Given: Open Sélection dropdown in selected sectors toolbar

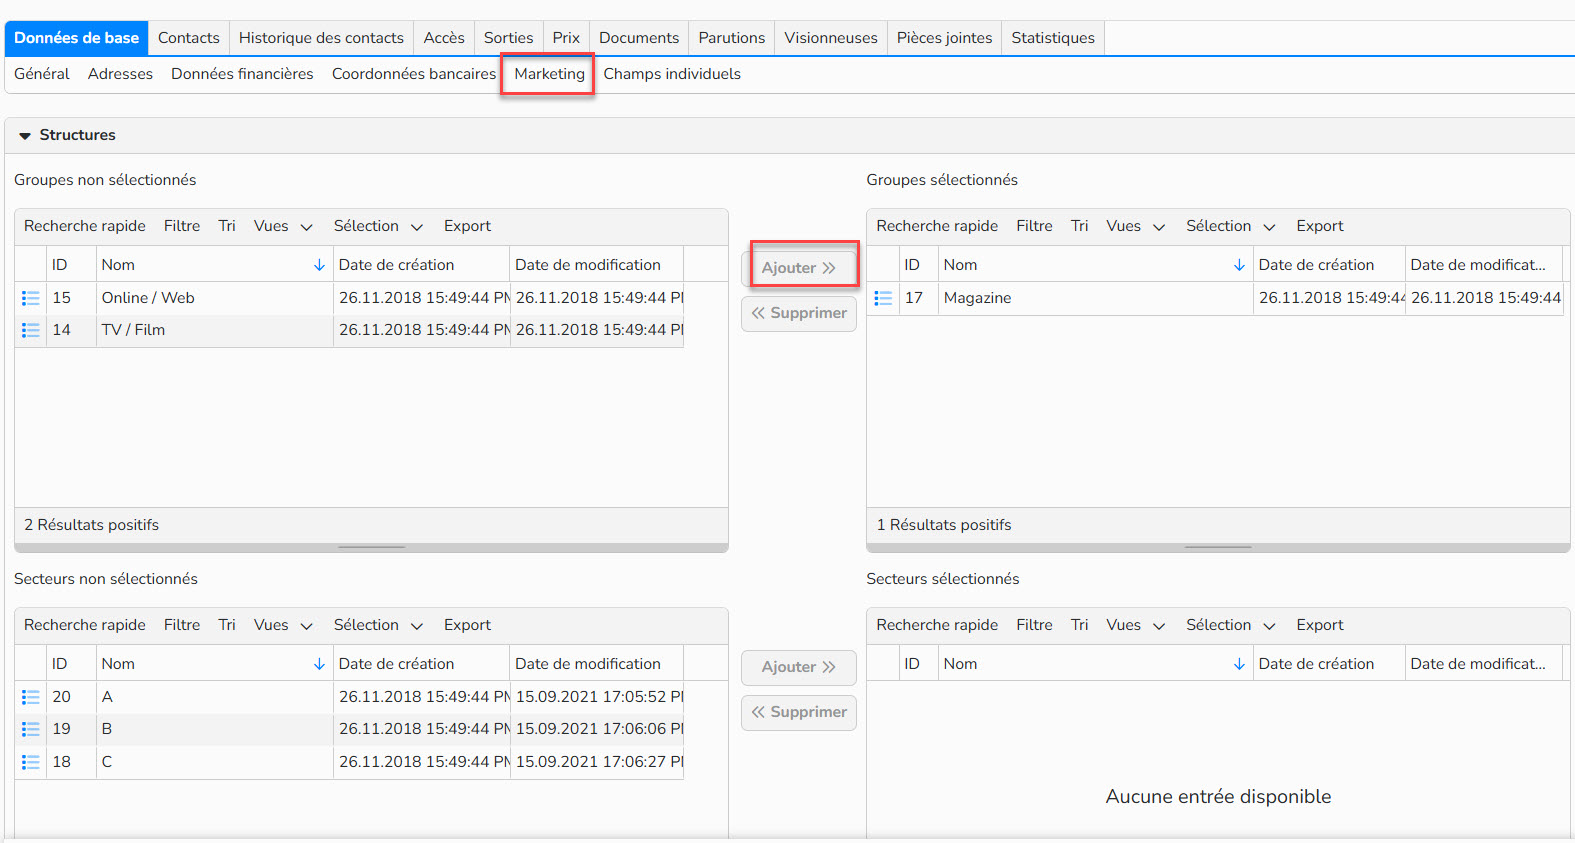Looking at the screenshot, I should [x=1230, y=625].
